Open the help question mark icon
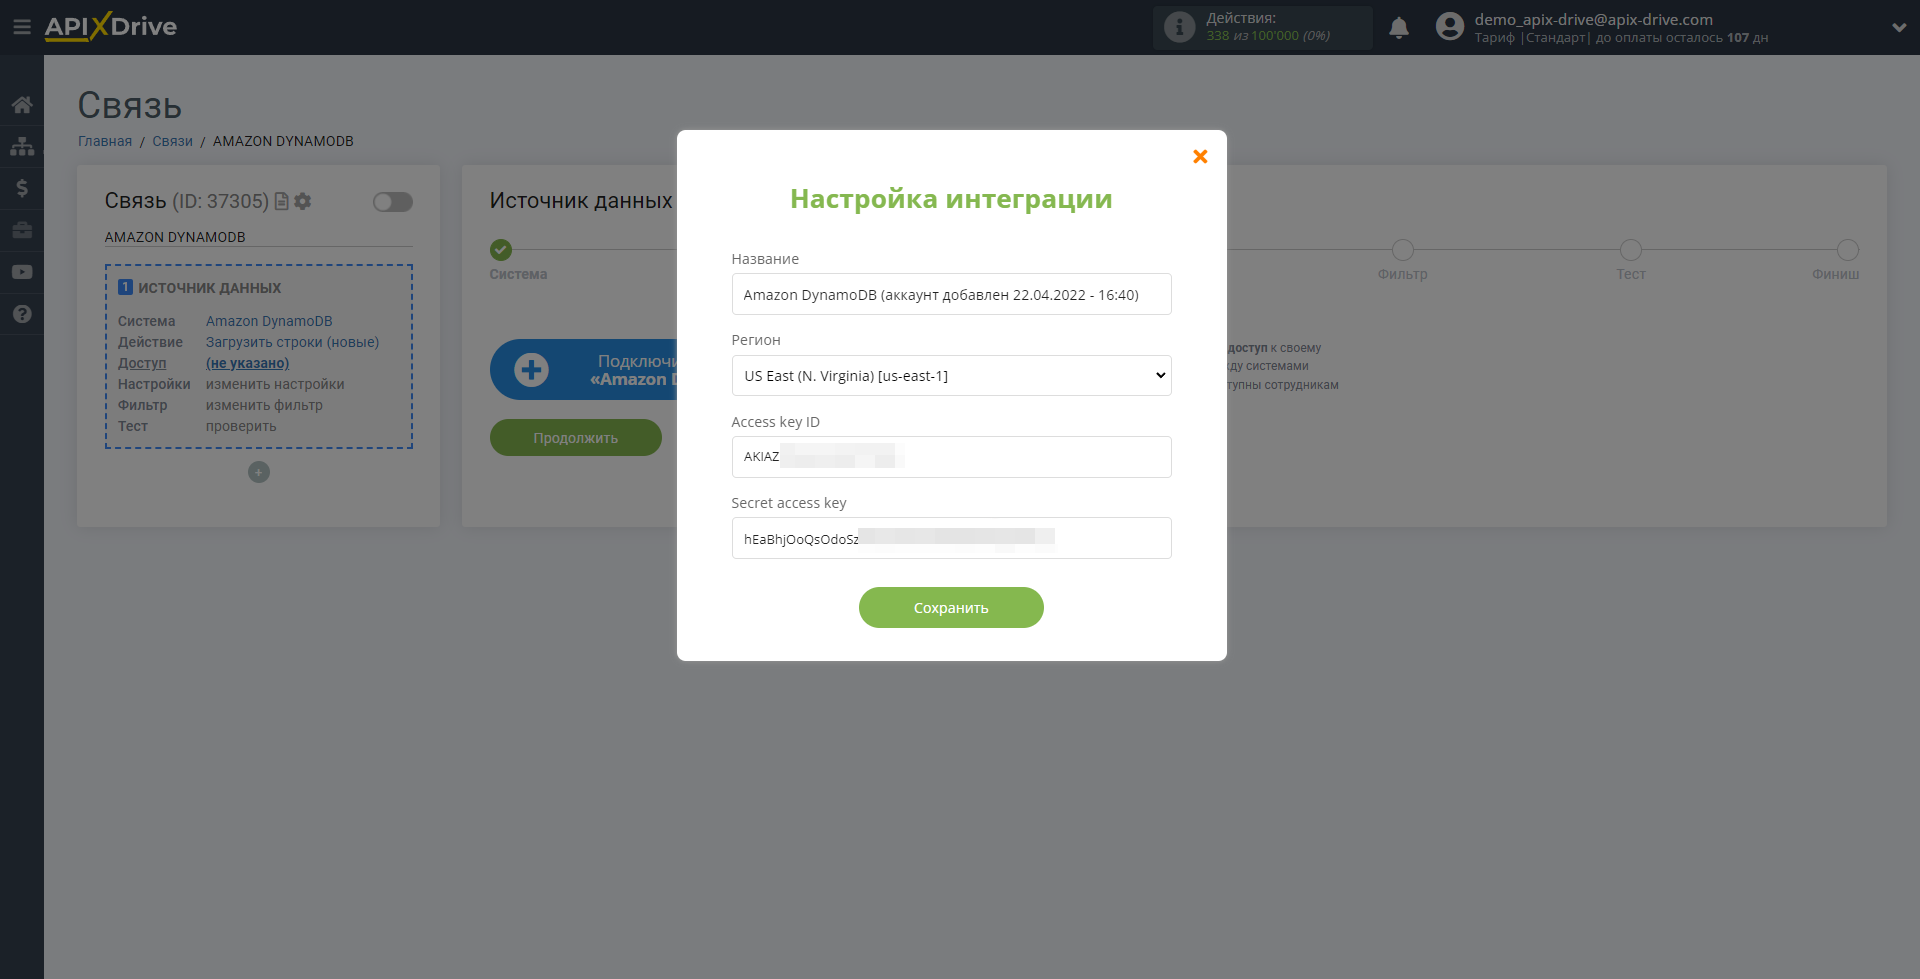Image resolution: width=1920 pixels, height=979 pixels. point(22,314)
